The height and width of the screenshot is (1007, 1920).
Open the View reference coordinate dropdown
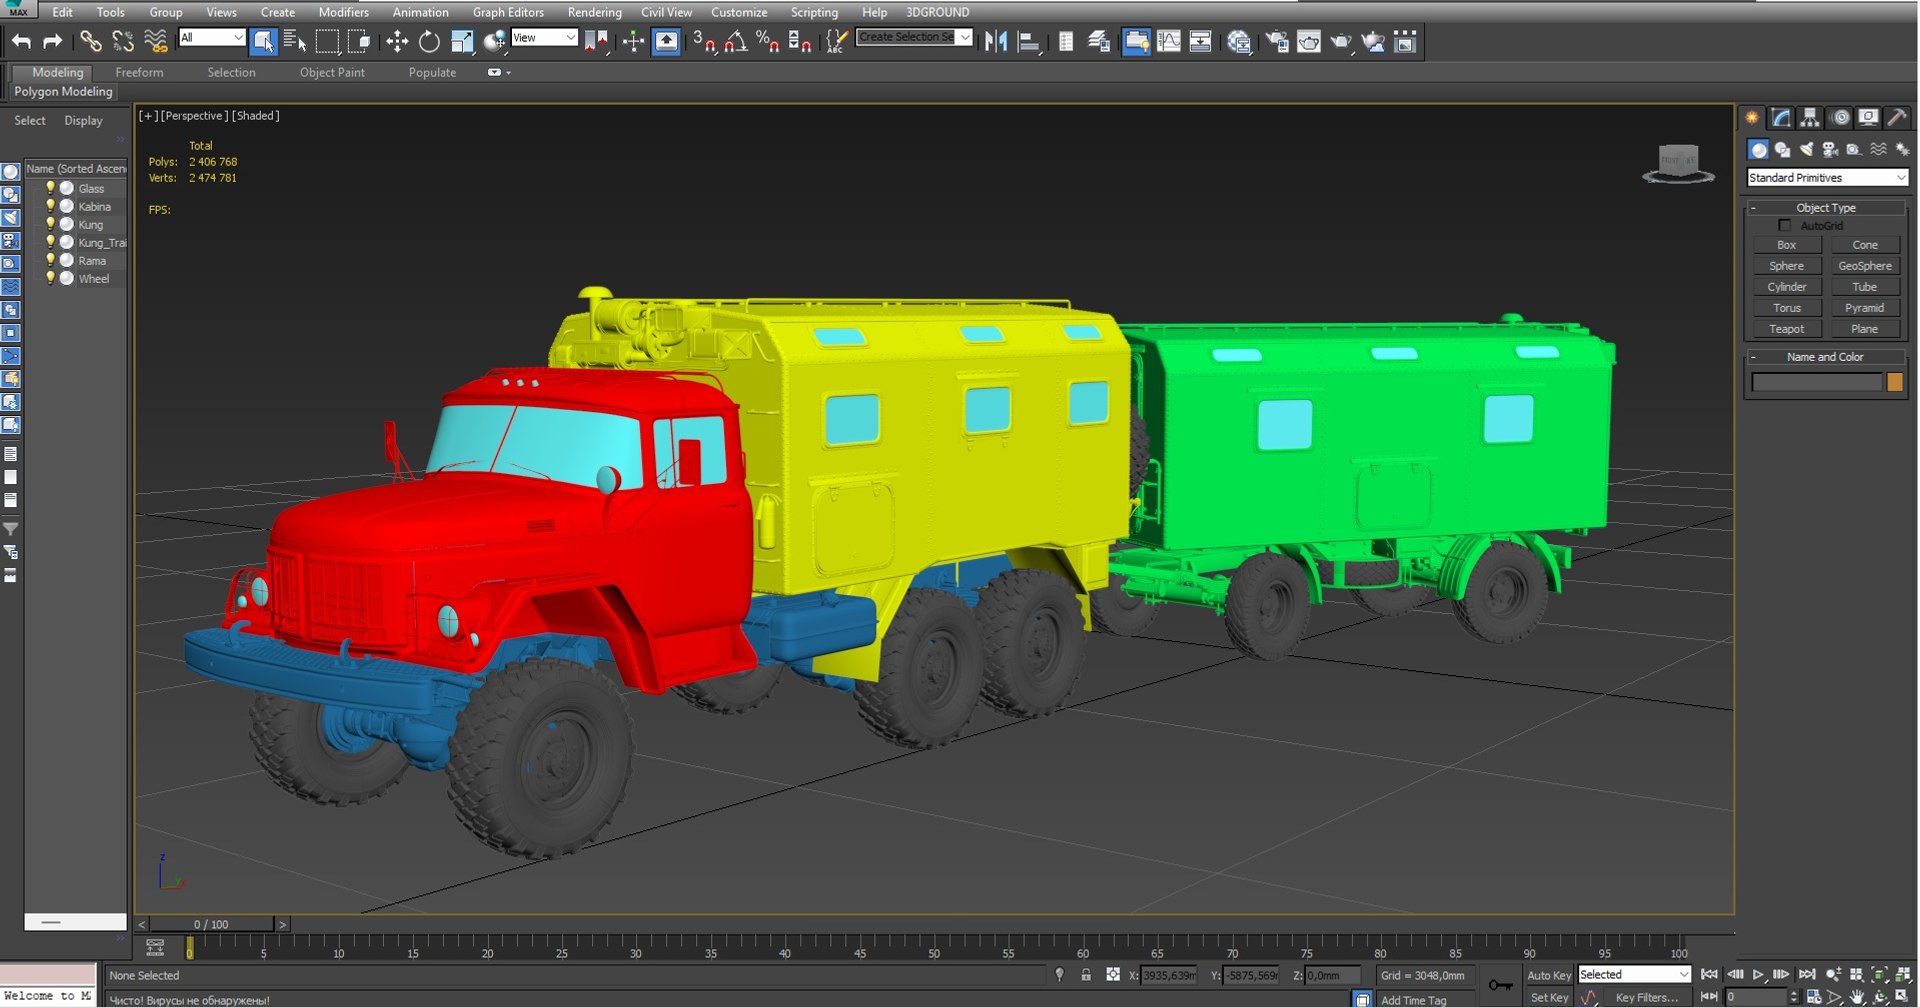pos(544,38)
